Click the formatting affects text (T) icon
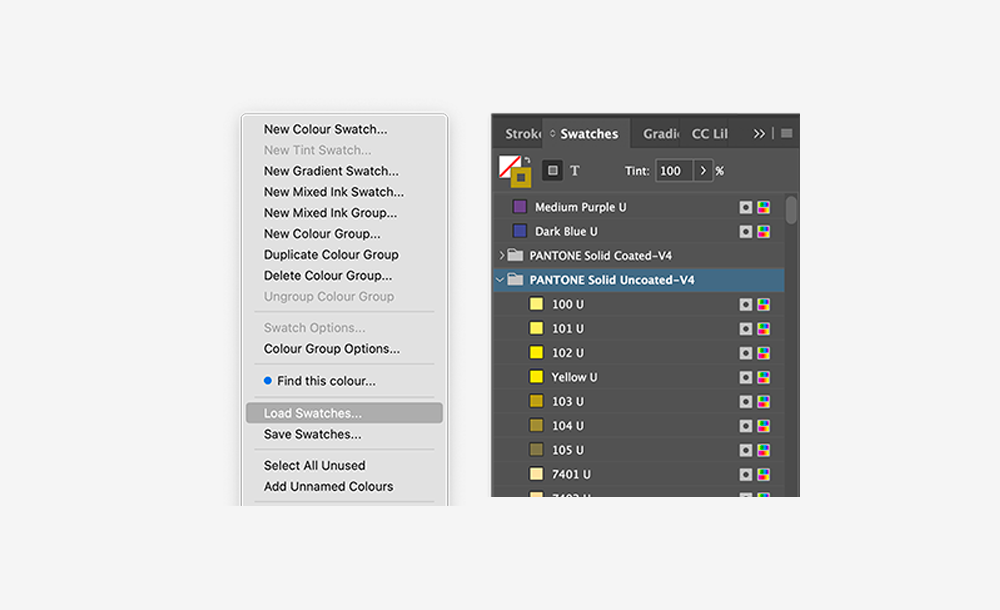The width and height of the screenshot is (1000, 610). pos(575,170)
